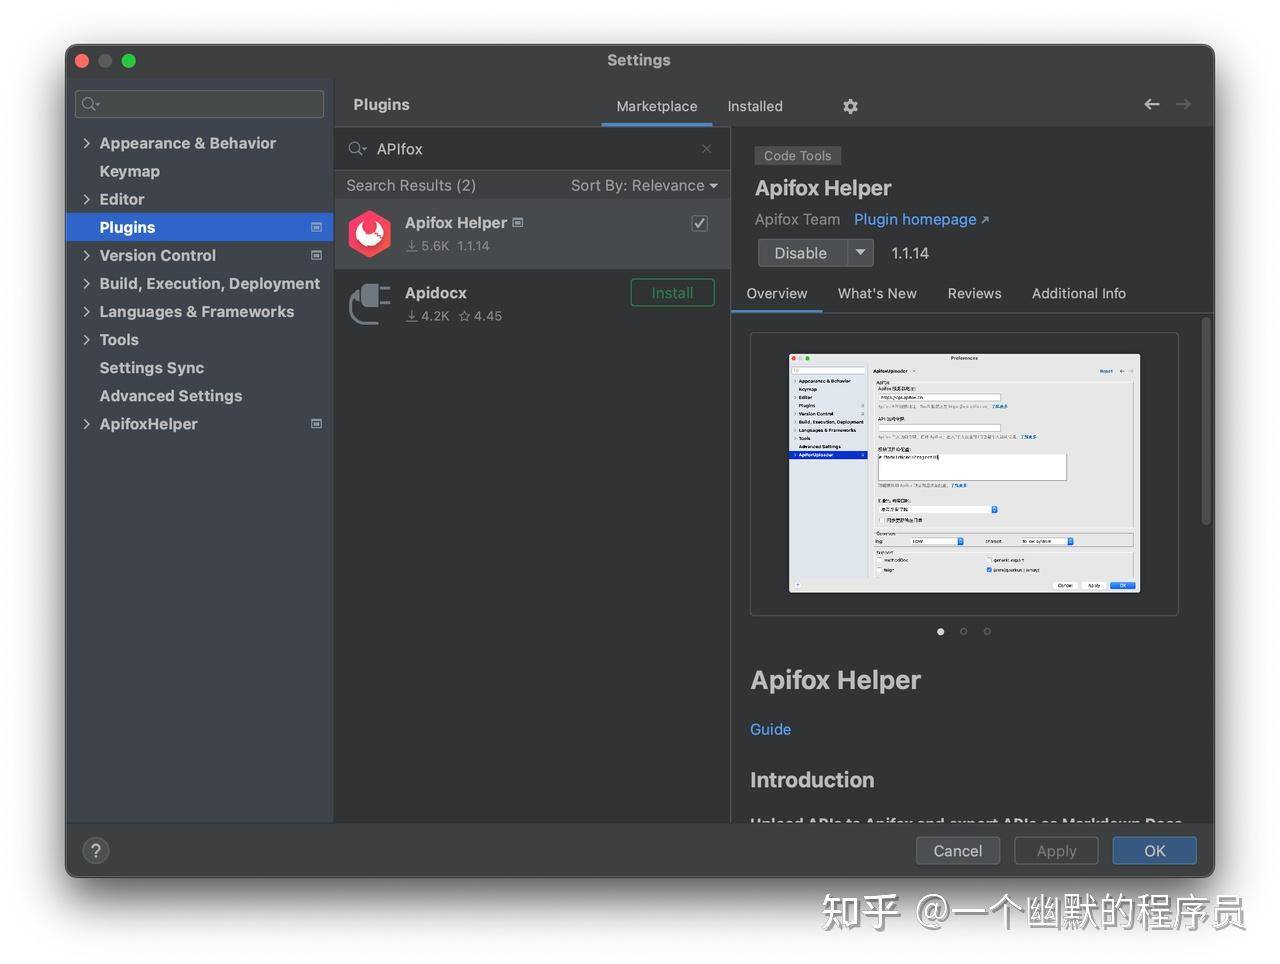Image resolution: width=1280 pixels, height=964 pixels.
Task: Select Plugins in the settings tree
Action: tap(199, 227)
